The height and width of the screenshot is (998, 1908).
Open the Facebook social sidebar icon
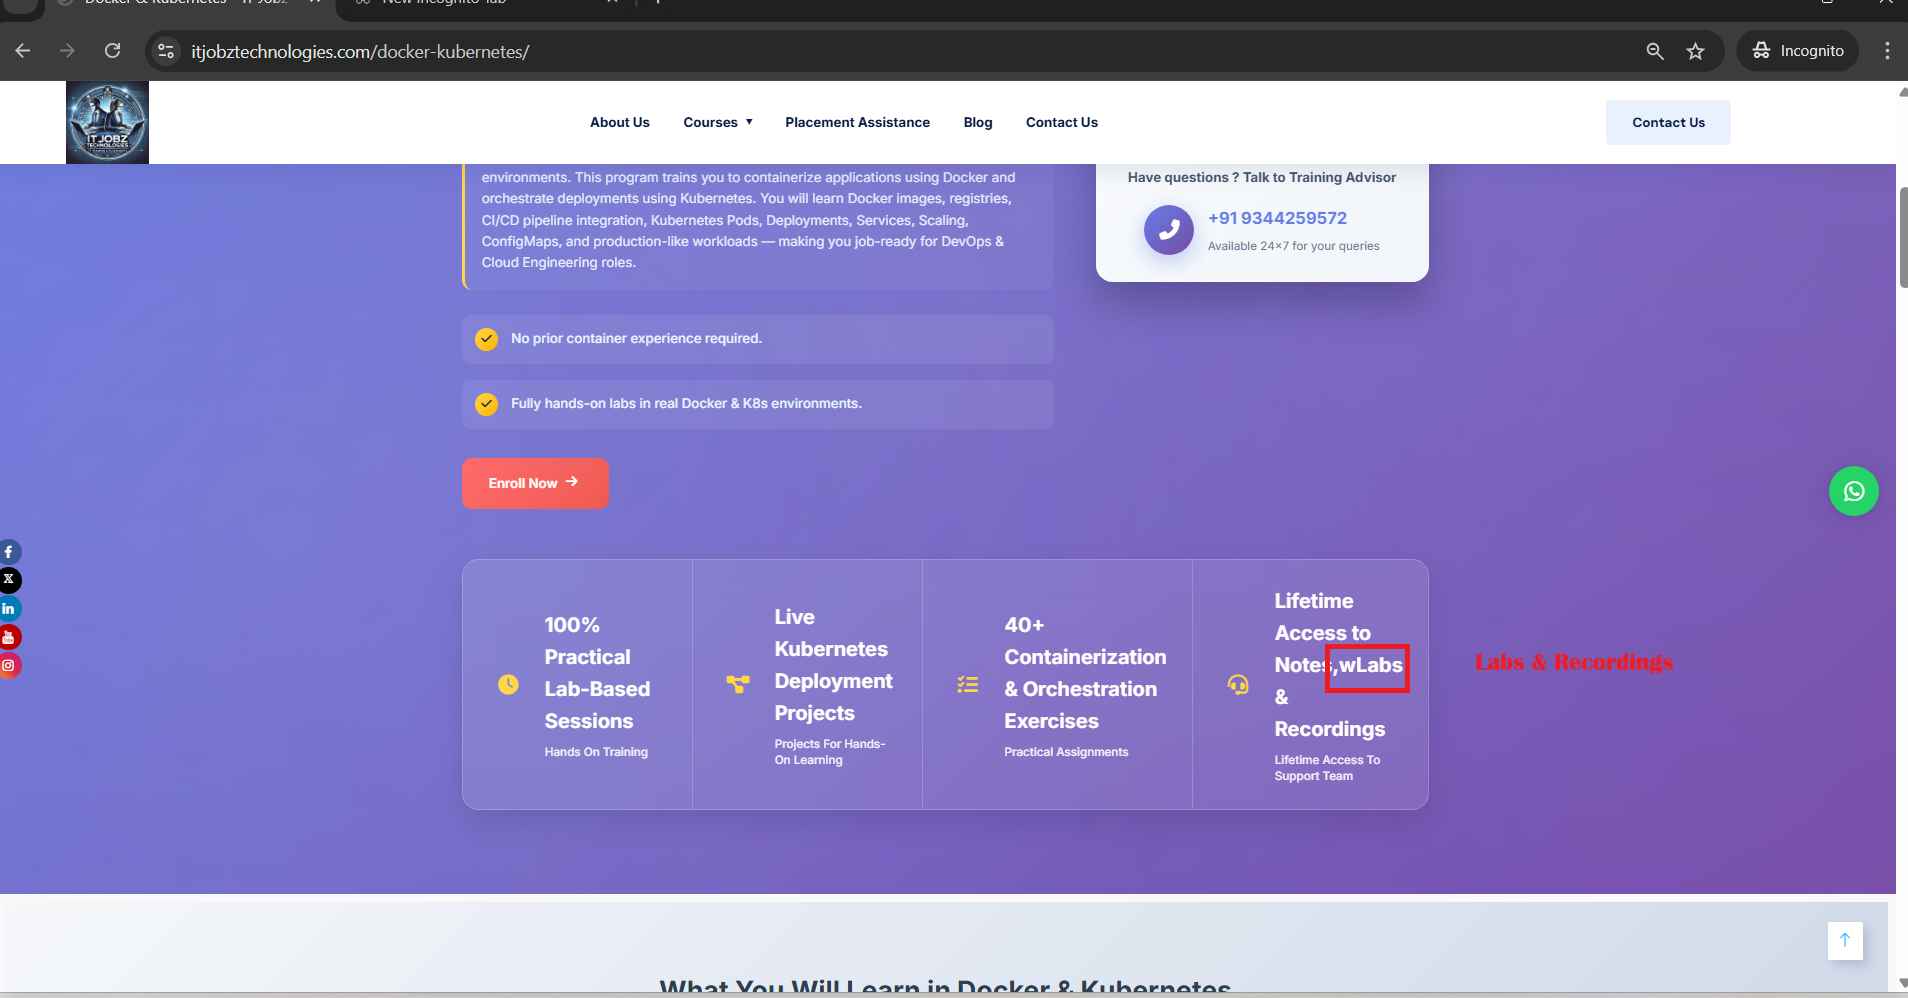[9, 552]
